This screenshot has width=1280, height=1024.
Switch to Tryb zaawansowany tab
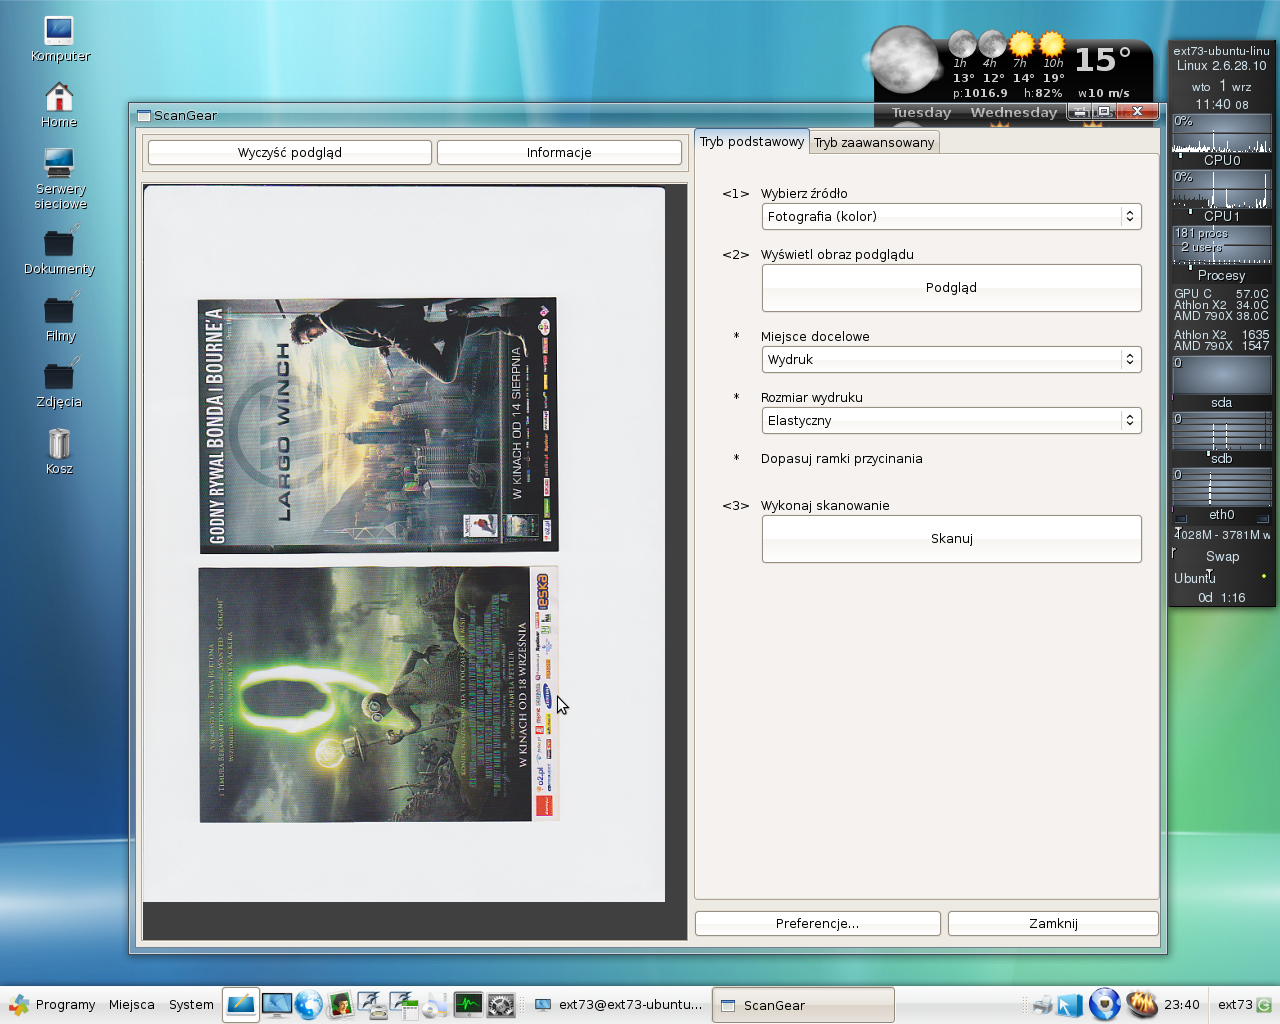click(874, 142)
